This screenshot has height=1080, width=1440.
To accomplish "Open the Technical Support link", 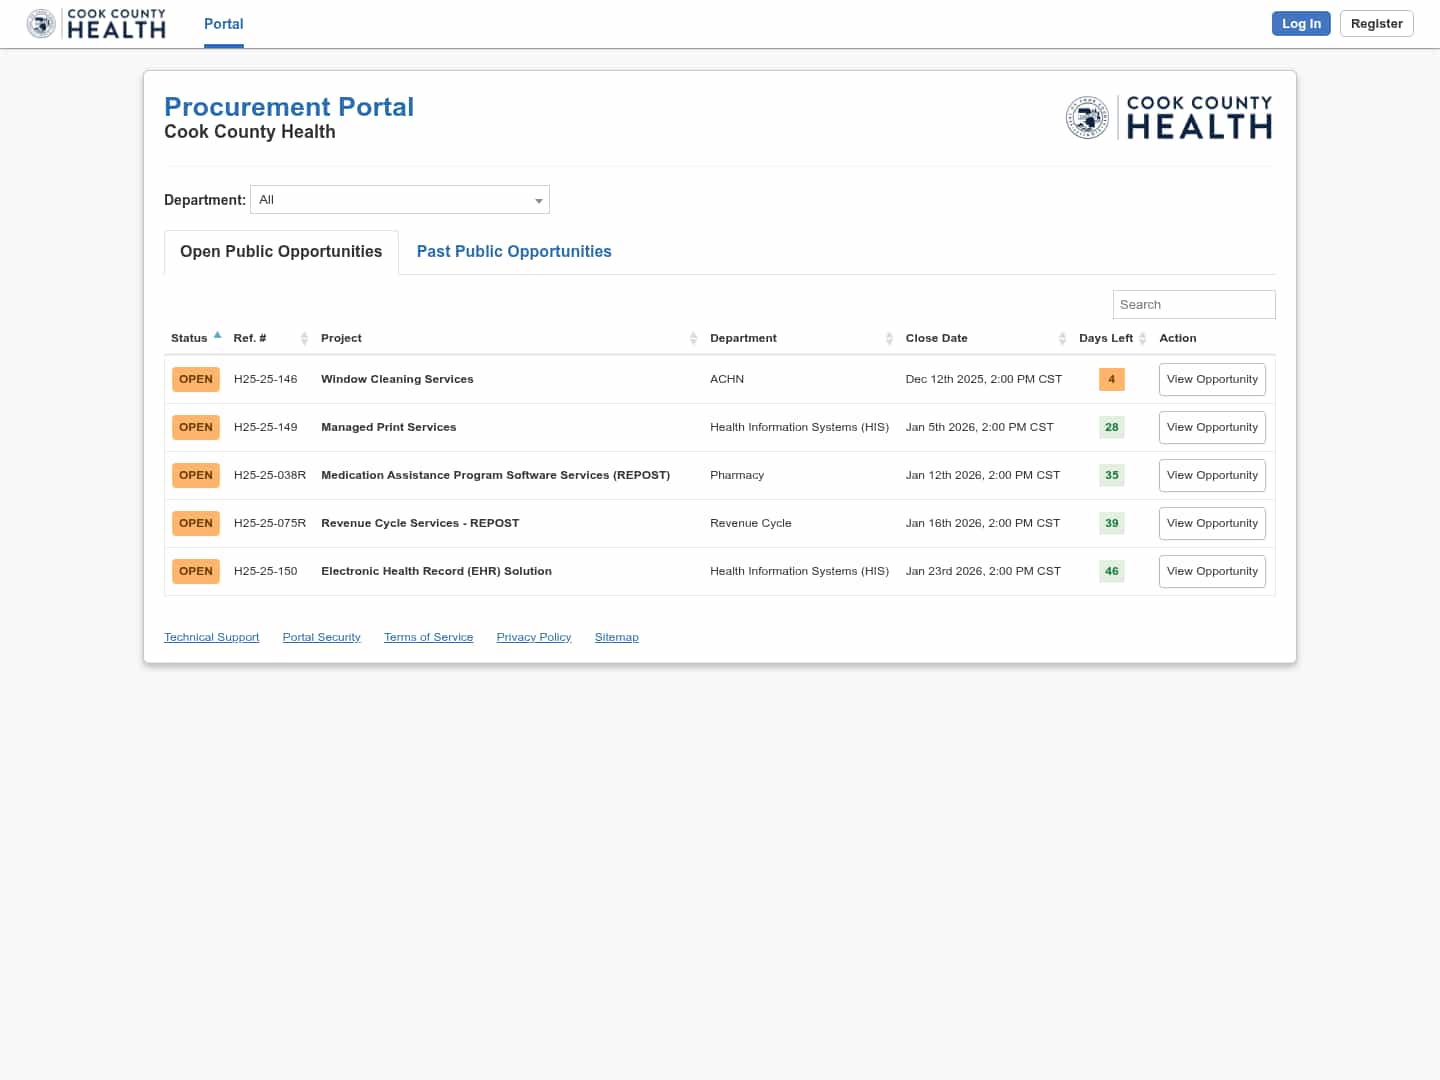I will [x=211, y=638].
